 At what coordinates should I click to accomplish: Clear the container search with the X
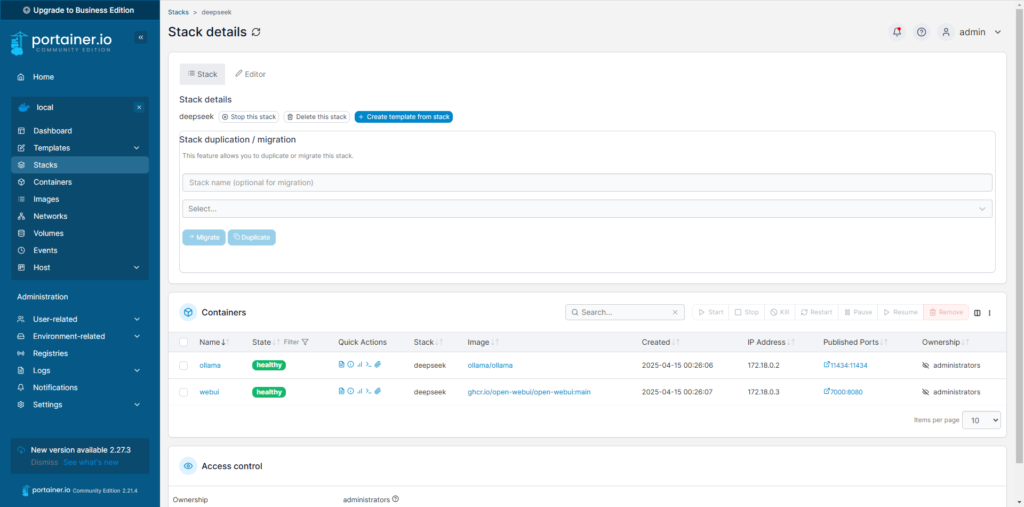[675, 312]
